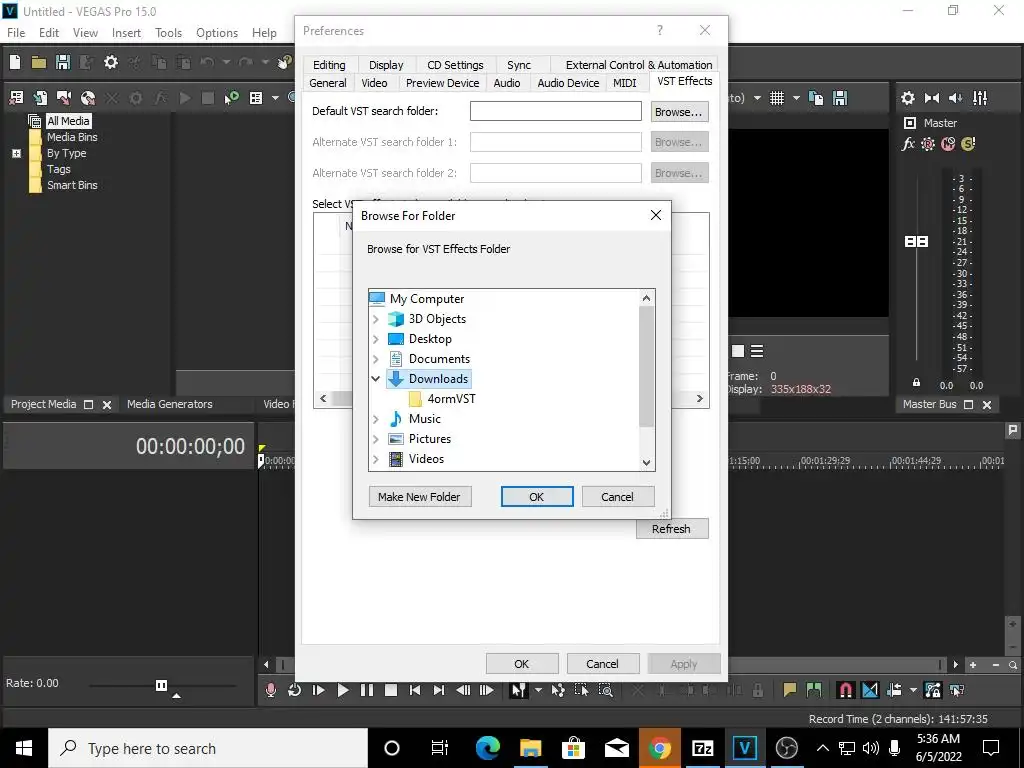Click the Refresh button in Preferences
This screenshot has height=768, width=1024.
pyautogui.click(x=671, y=528)
